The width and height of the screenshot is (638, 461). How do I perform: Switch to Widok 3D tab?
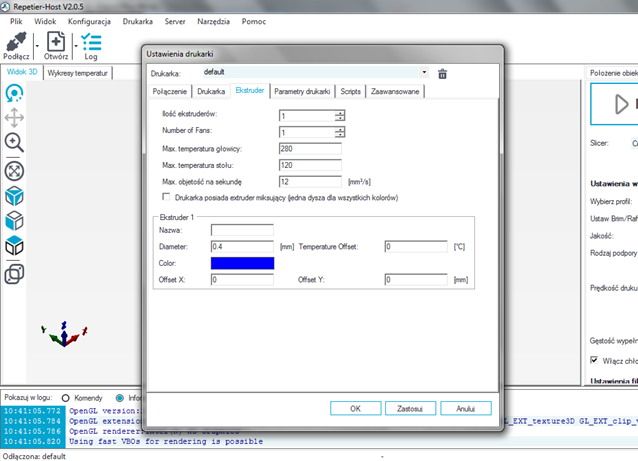[22, 72]
